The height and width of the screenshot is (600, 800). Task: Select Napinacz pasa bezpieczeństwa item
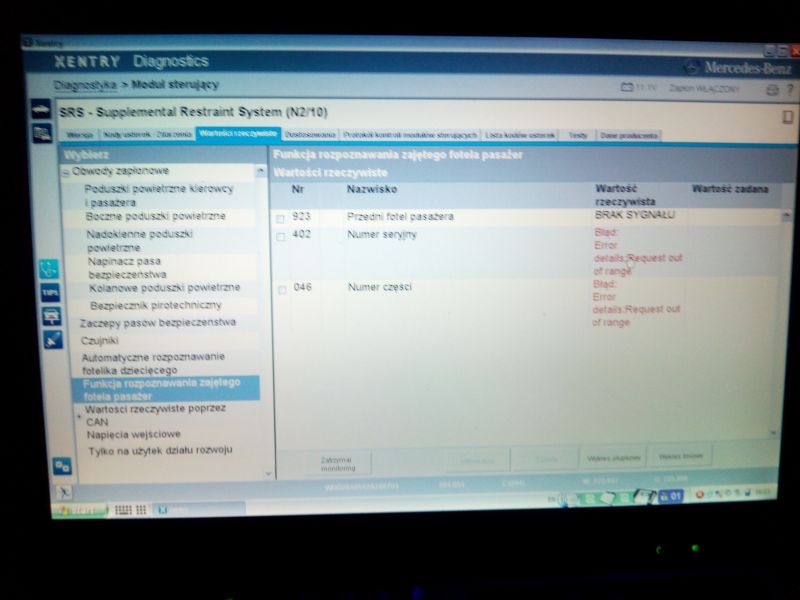tap(127, 268)
